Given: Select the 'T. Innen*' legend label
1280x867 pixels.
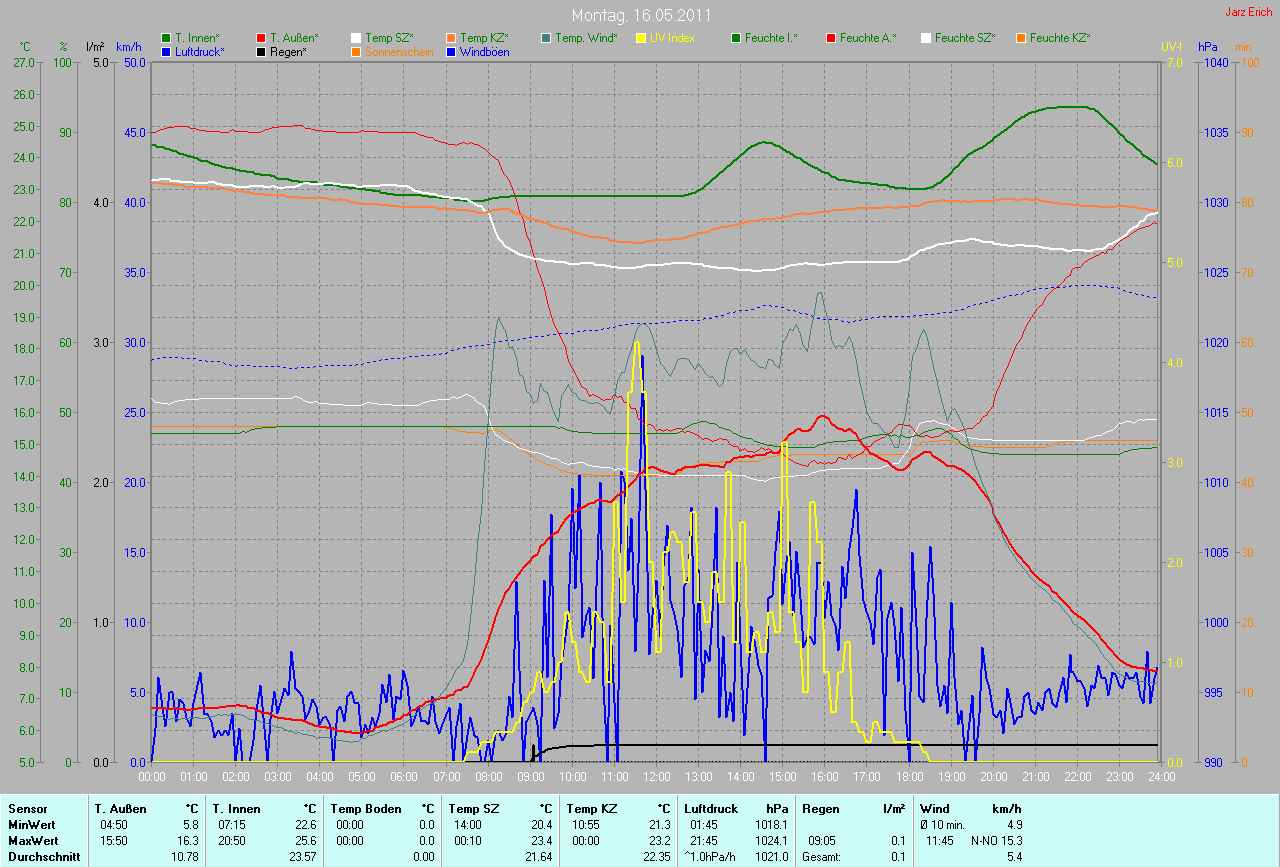Looking at the screenshot, I should (x=197, y=38).
